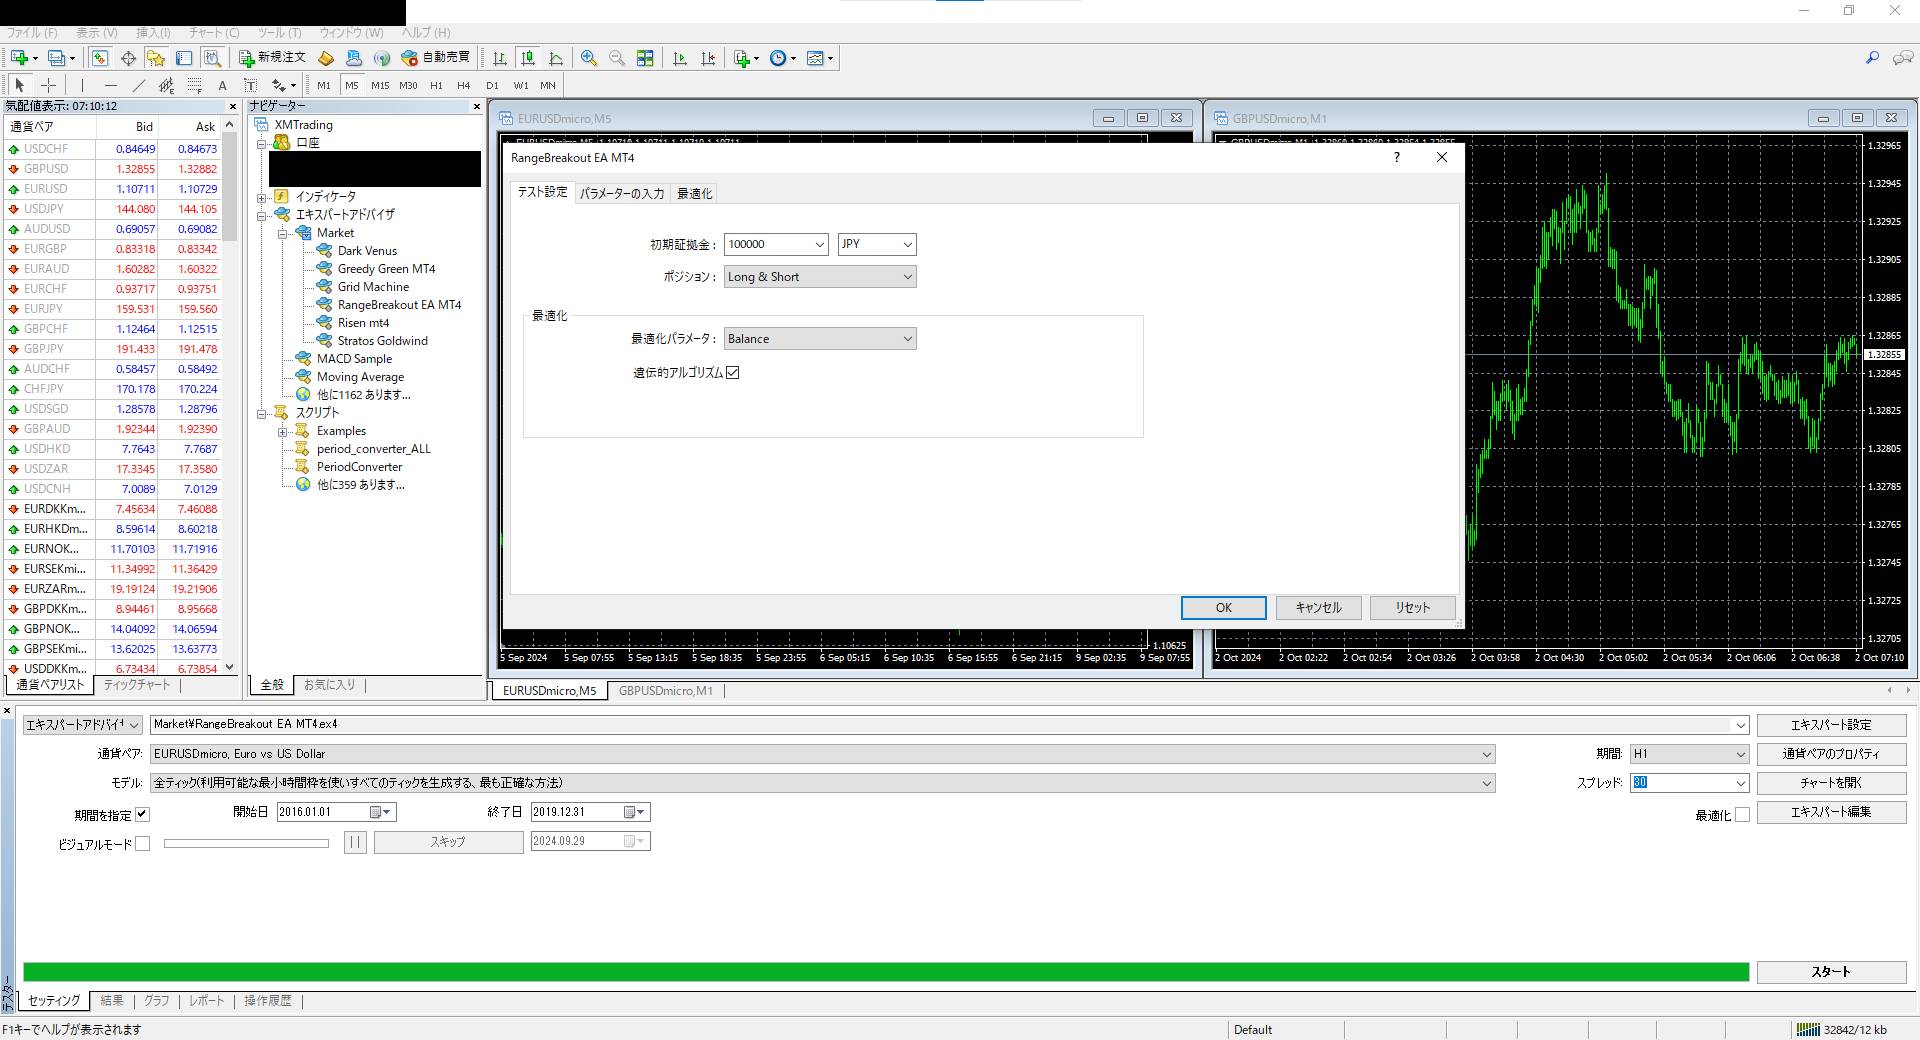Switch chart to candlestick style
Image resolution: width=1920 pixels, height=1040 pixels.
pyautogui.click(x=528, y=58)
